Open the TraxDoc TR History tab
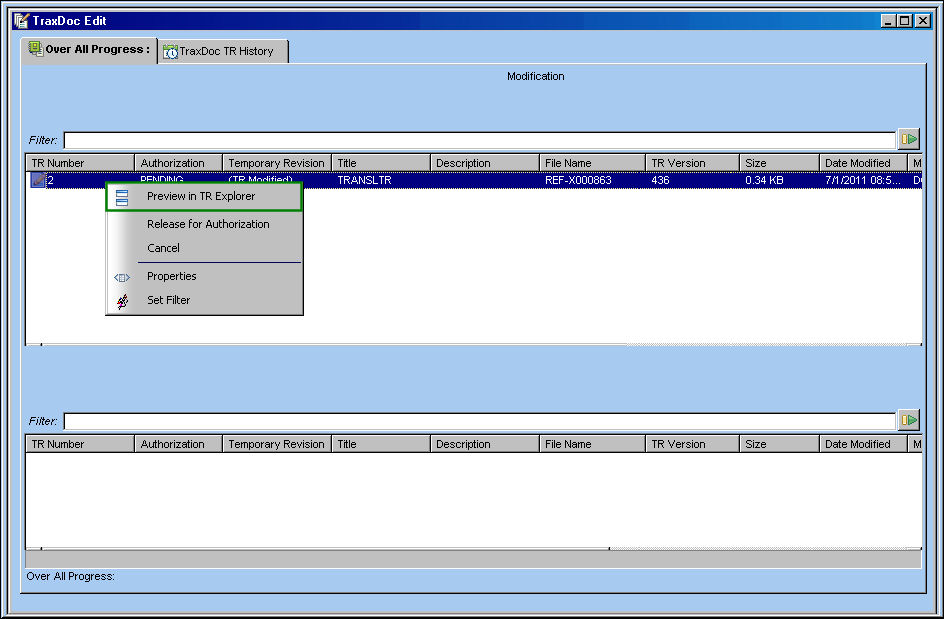944x619 pixels. (223, 52)
